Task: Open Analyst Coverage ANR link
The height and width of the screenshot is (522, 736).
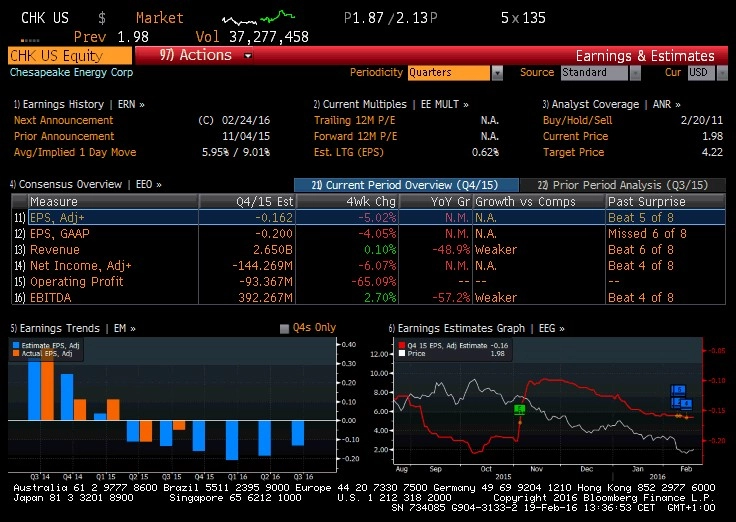Action: tap(611, 104)
